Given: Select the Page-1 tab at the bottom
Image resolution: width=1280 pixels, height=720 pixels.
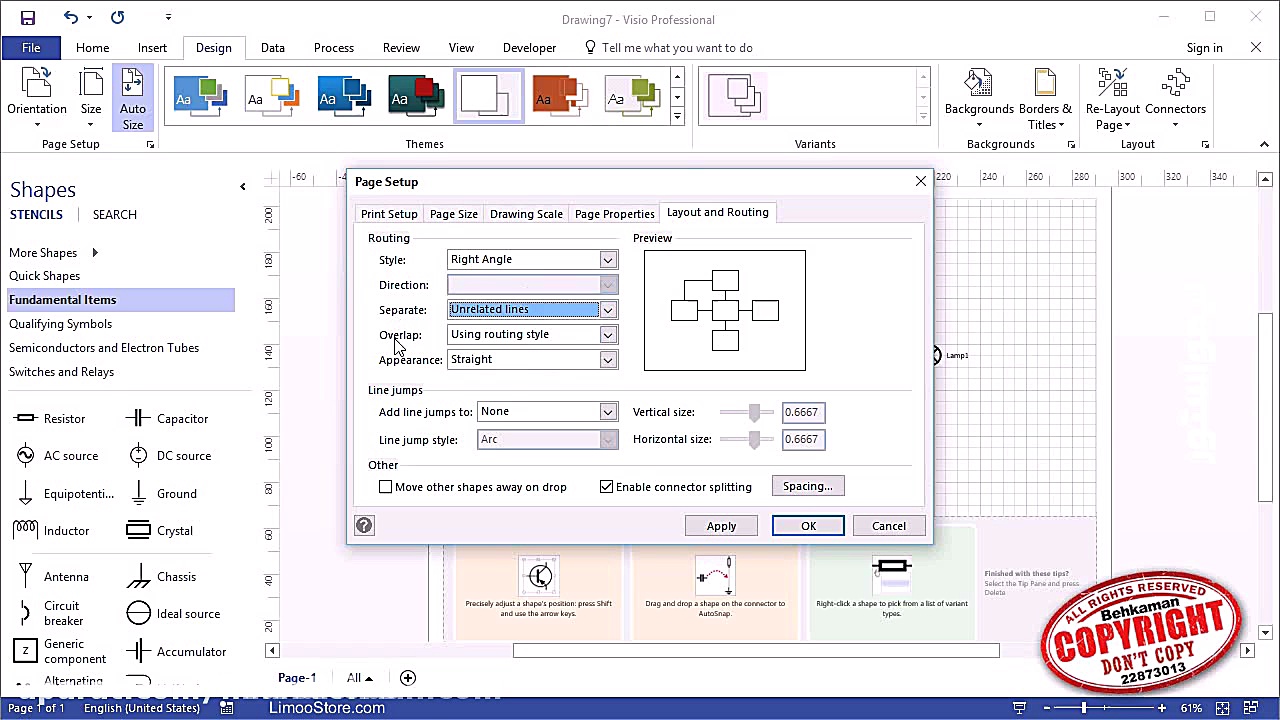Looking at the screenshot, I should pos(296,677).
